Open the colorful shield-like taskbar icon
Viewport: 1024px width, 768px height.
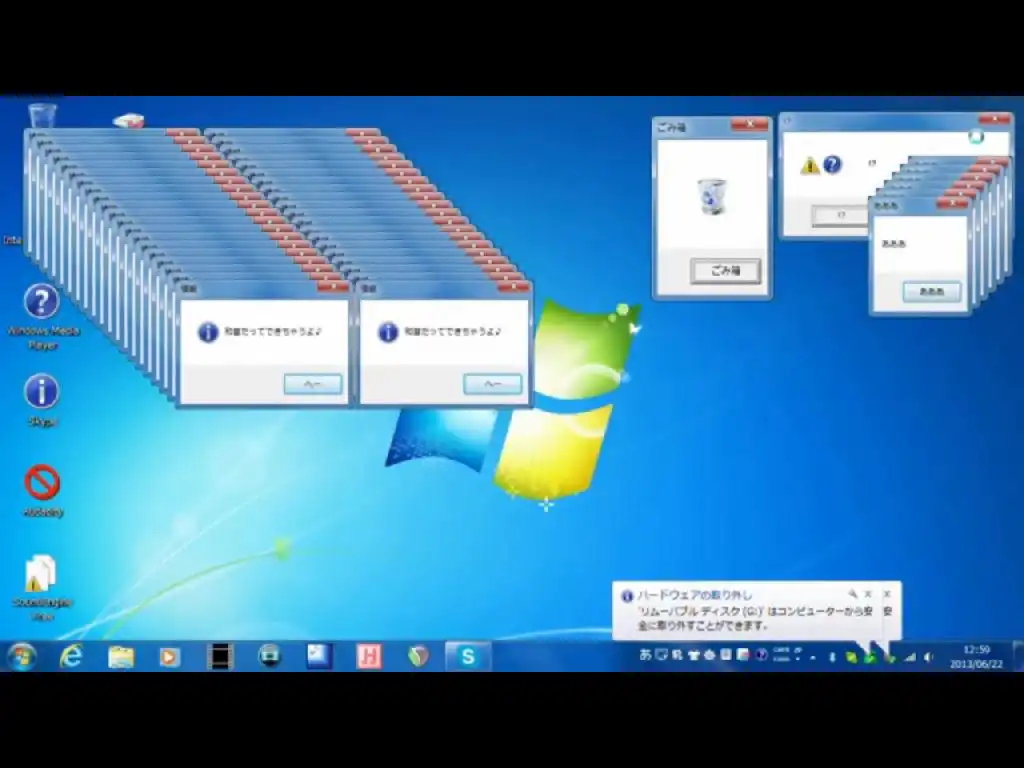click(419, 656)
